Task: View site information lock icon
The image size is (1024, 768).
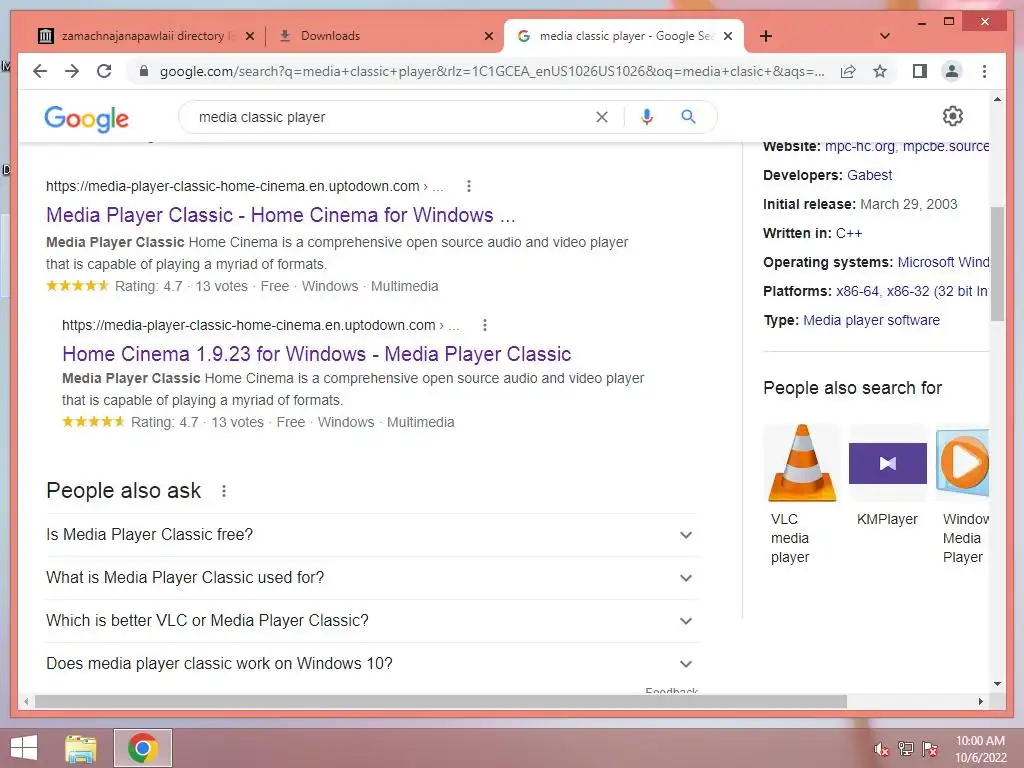Action: [144, 71]
